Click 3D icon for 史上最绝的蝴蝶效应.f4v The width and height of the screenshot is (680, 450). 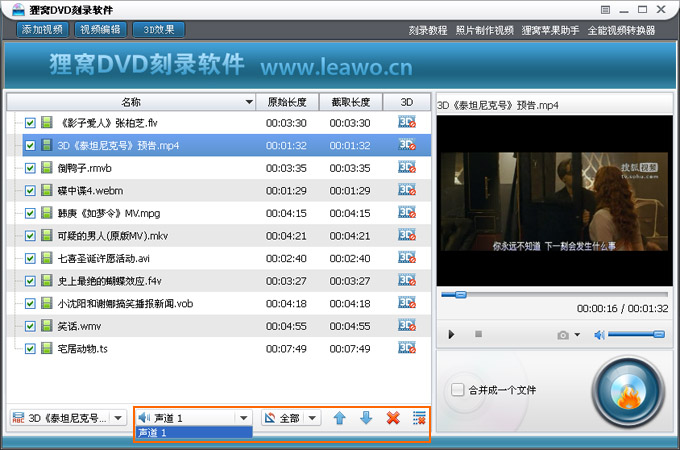tap(407, 280)
